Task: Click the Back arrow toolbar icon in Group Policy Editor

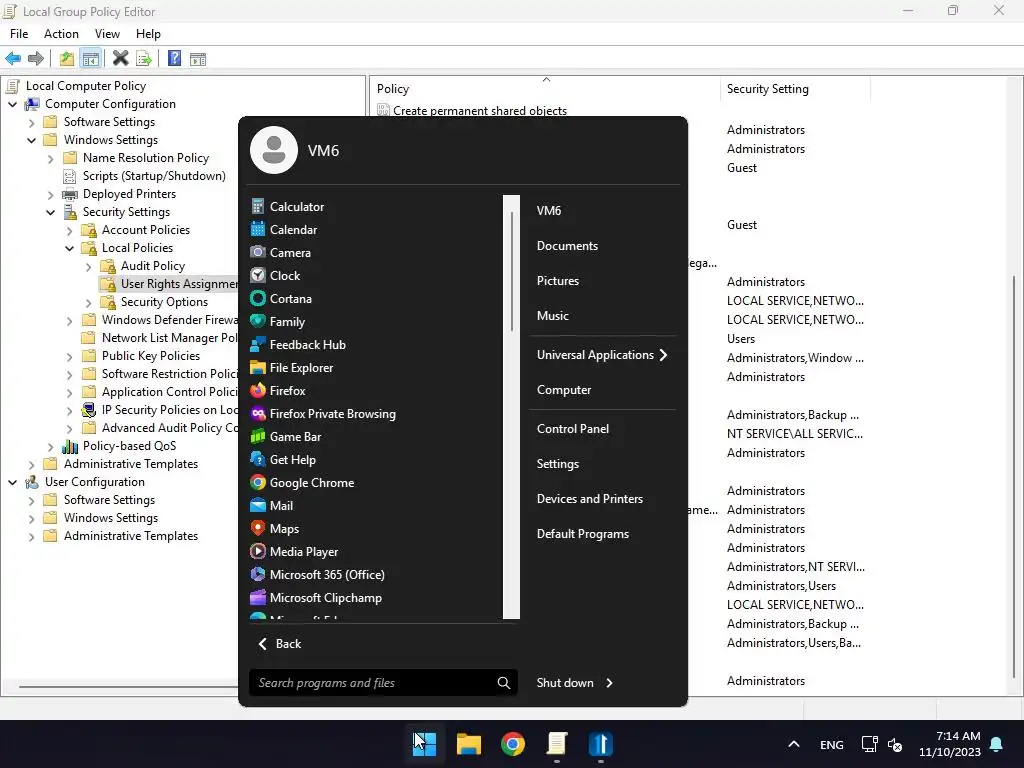Action: click(x=13, y=59)
